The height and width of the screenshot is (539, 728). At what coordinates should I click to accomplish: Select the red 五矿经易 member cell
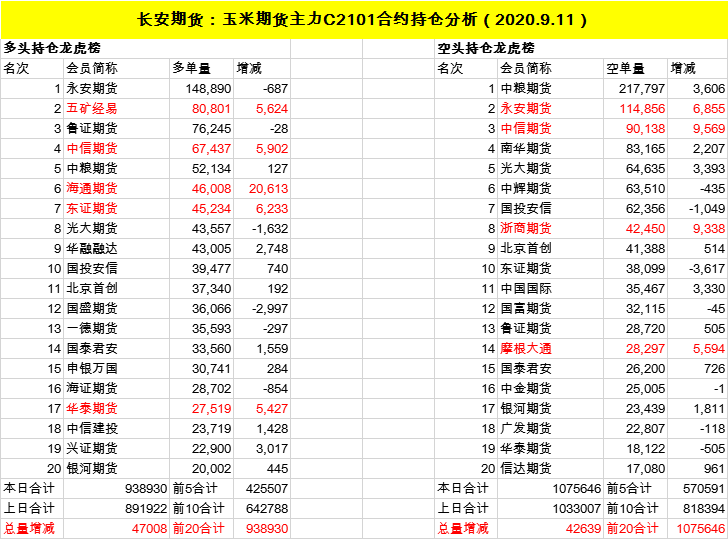pyautogui.click(x=117, y=108)
